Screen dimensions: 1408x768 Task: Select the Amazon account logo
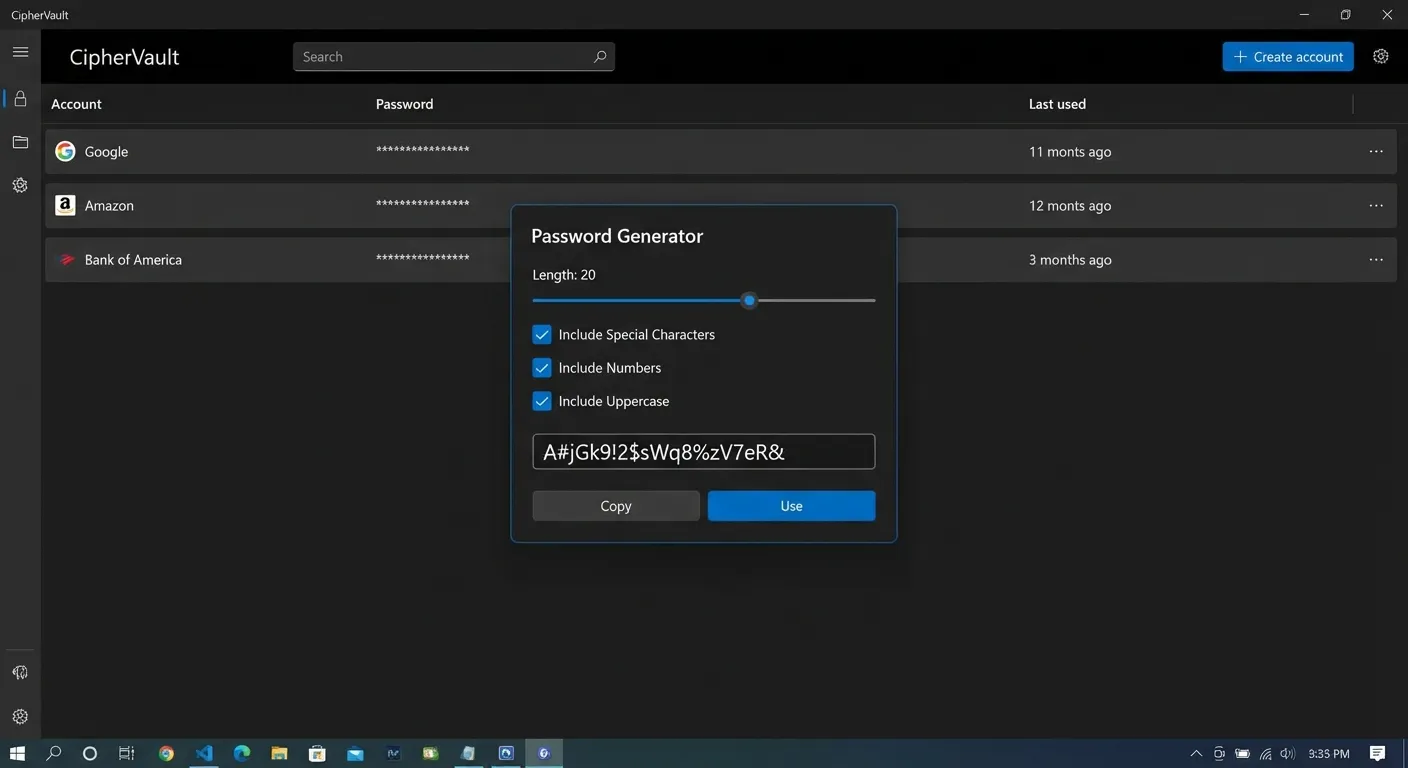[64, 204]
